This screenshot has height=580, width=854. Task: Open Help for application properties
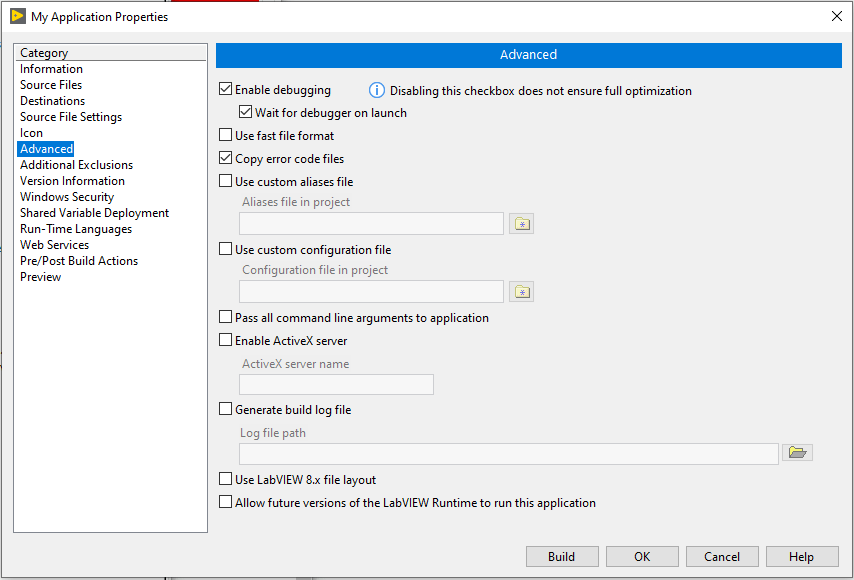tap(802, 556)
